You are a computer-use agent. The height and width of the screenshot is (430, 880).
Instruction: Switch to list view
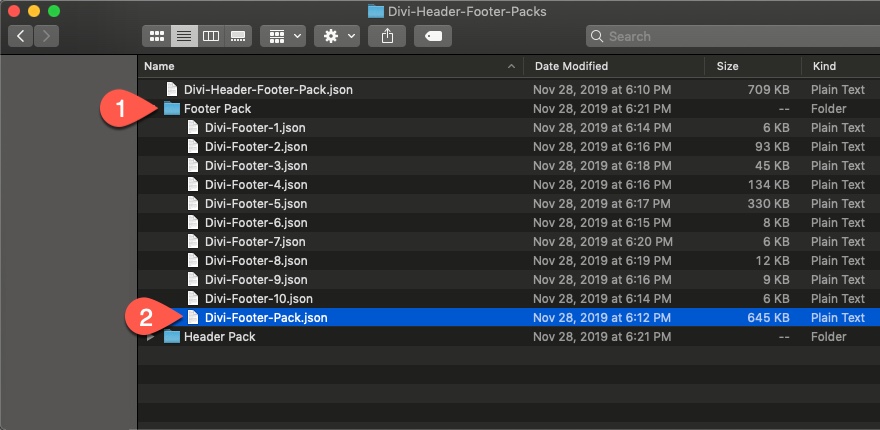184,36
